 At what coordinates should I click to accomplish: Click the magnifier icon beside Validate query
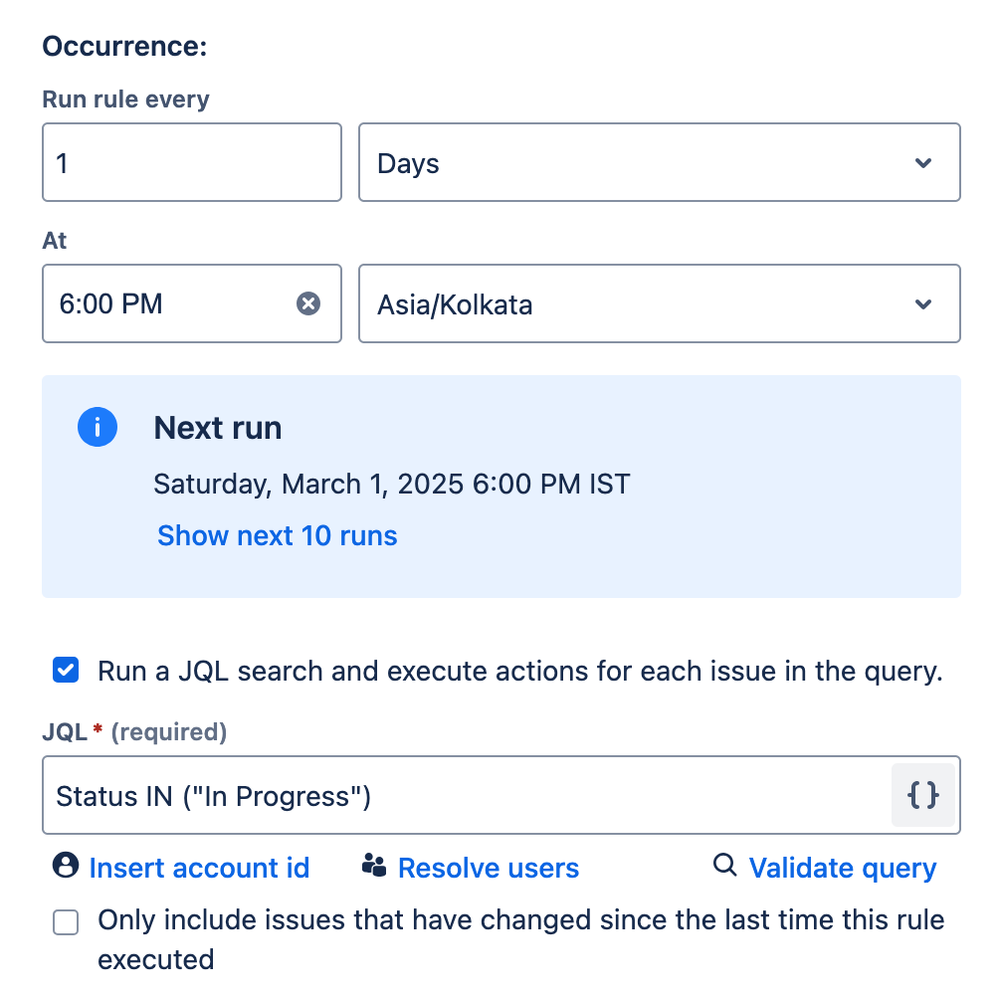tap(725, 866)
